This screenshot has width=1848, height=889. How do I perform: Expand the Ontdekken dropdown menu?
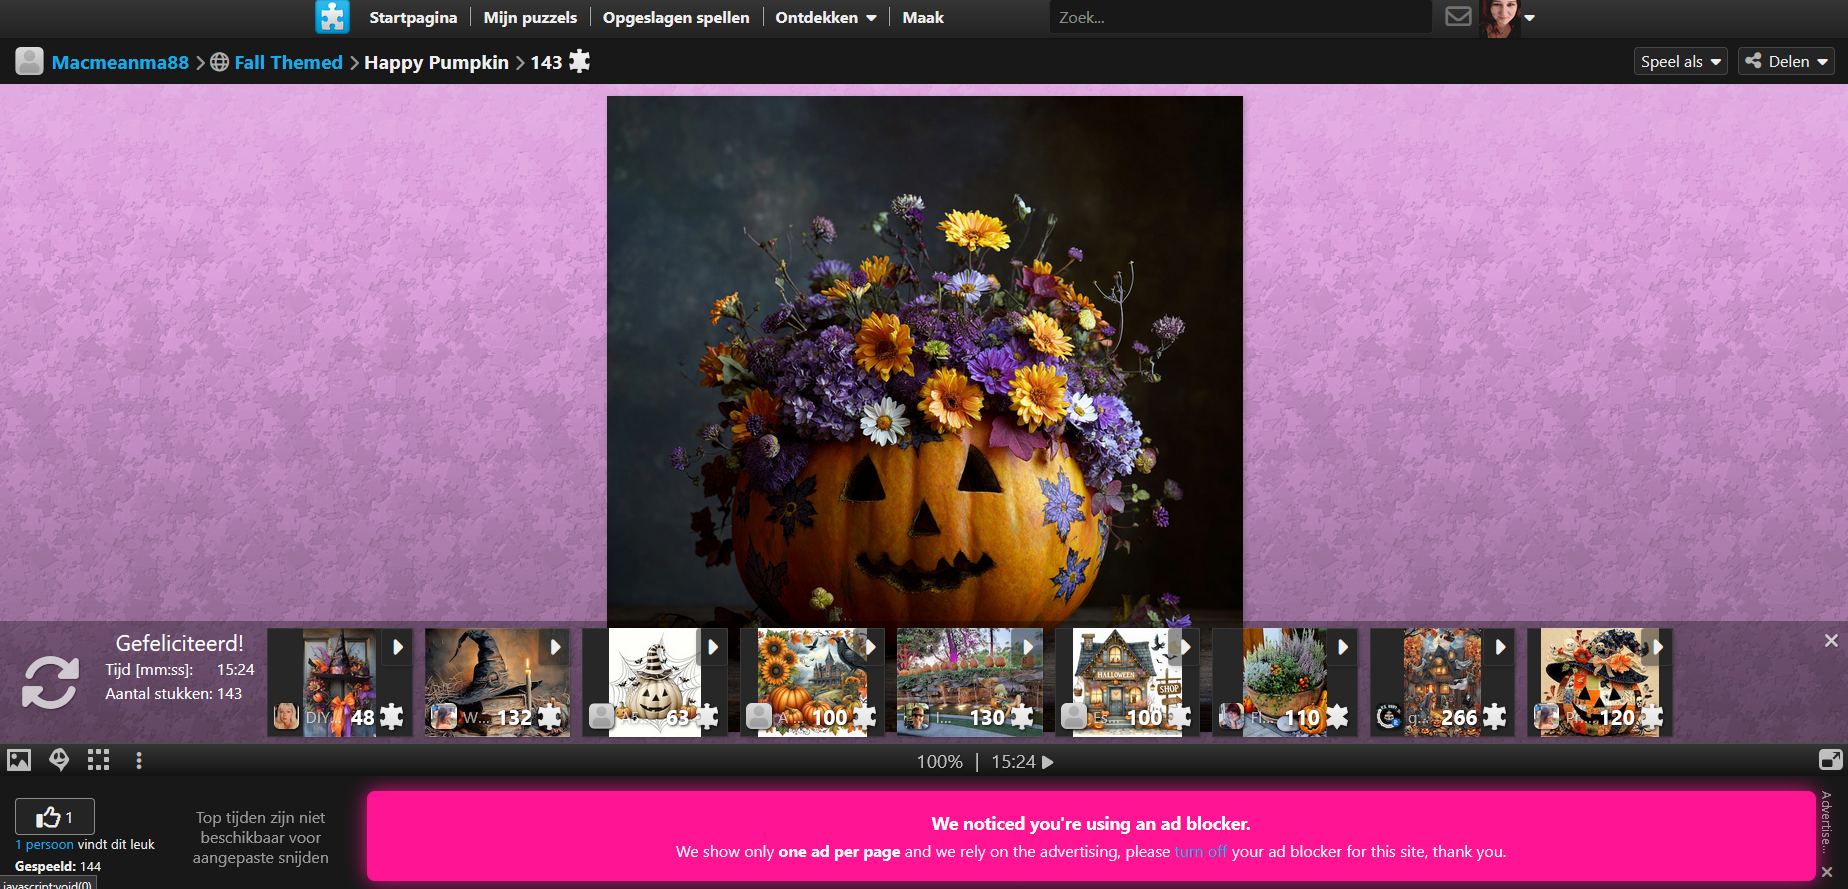(x=825, y=18)
